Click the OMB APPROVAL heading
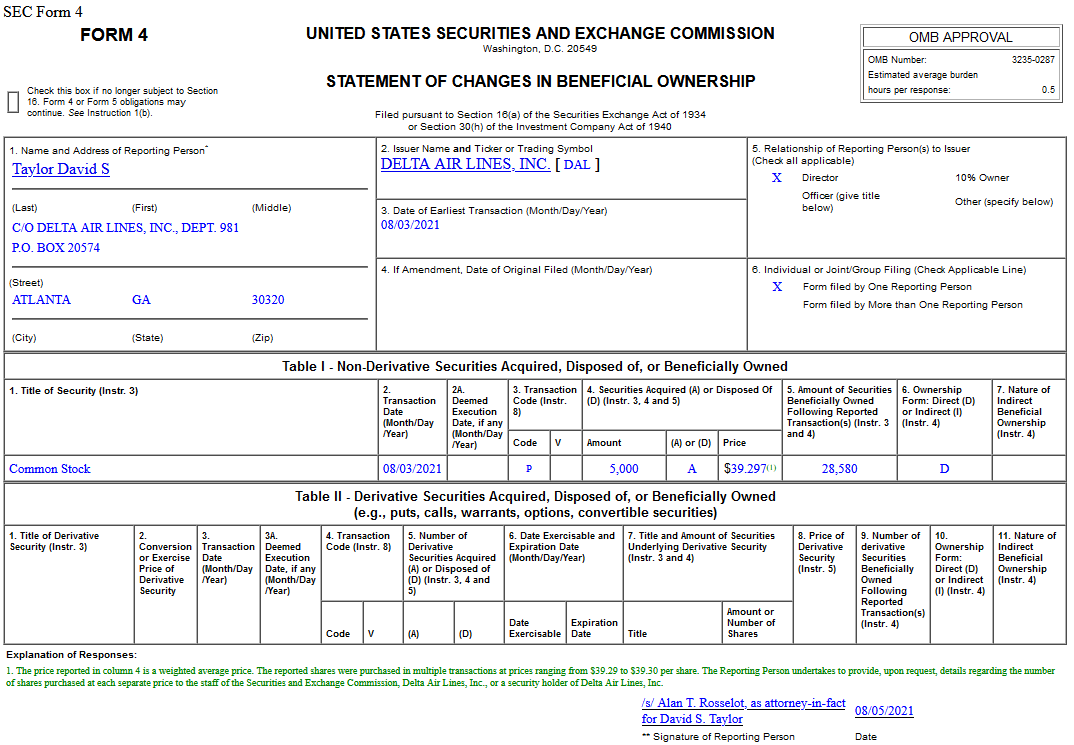 pyautogui.click(x=960, y=38)
